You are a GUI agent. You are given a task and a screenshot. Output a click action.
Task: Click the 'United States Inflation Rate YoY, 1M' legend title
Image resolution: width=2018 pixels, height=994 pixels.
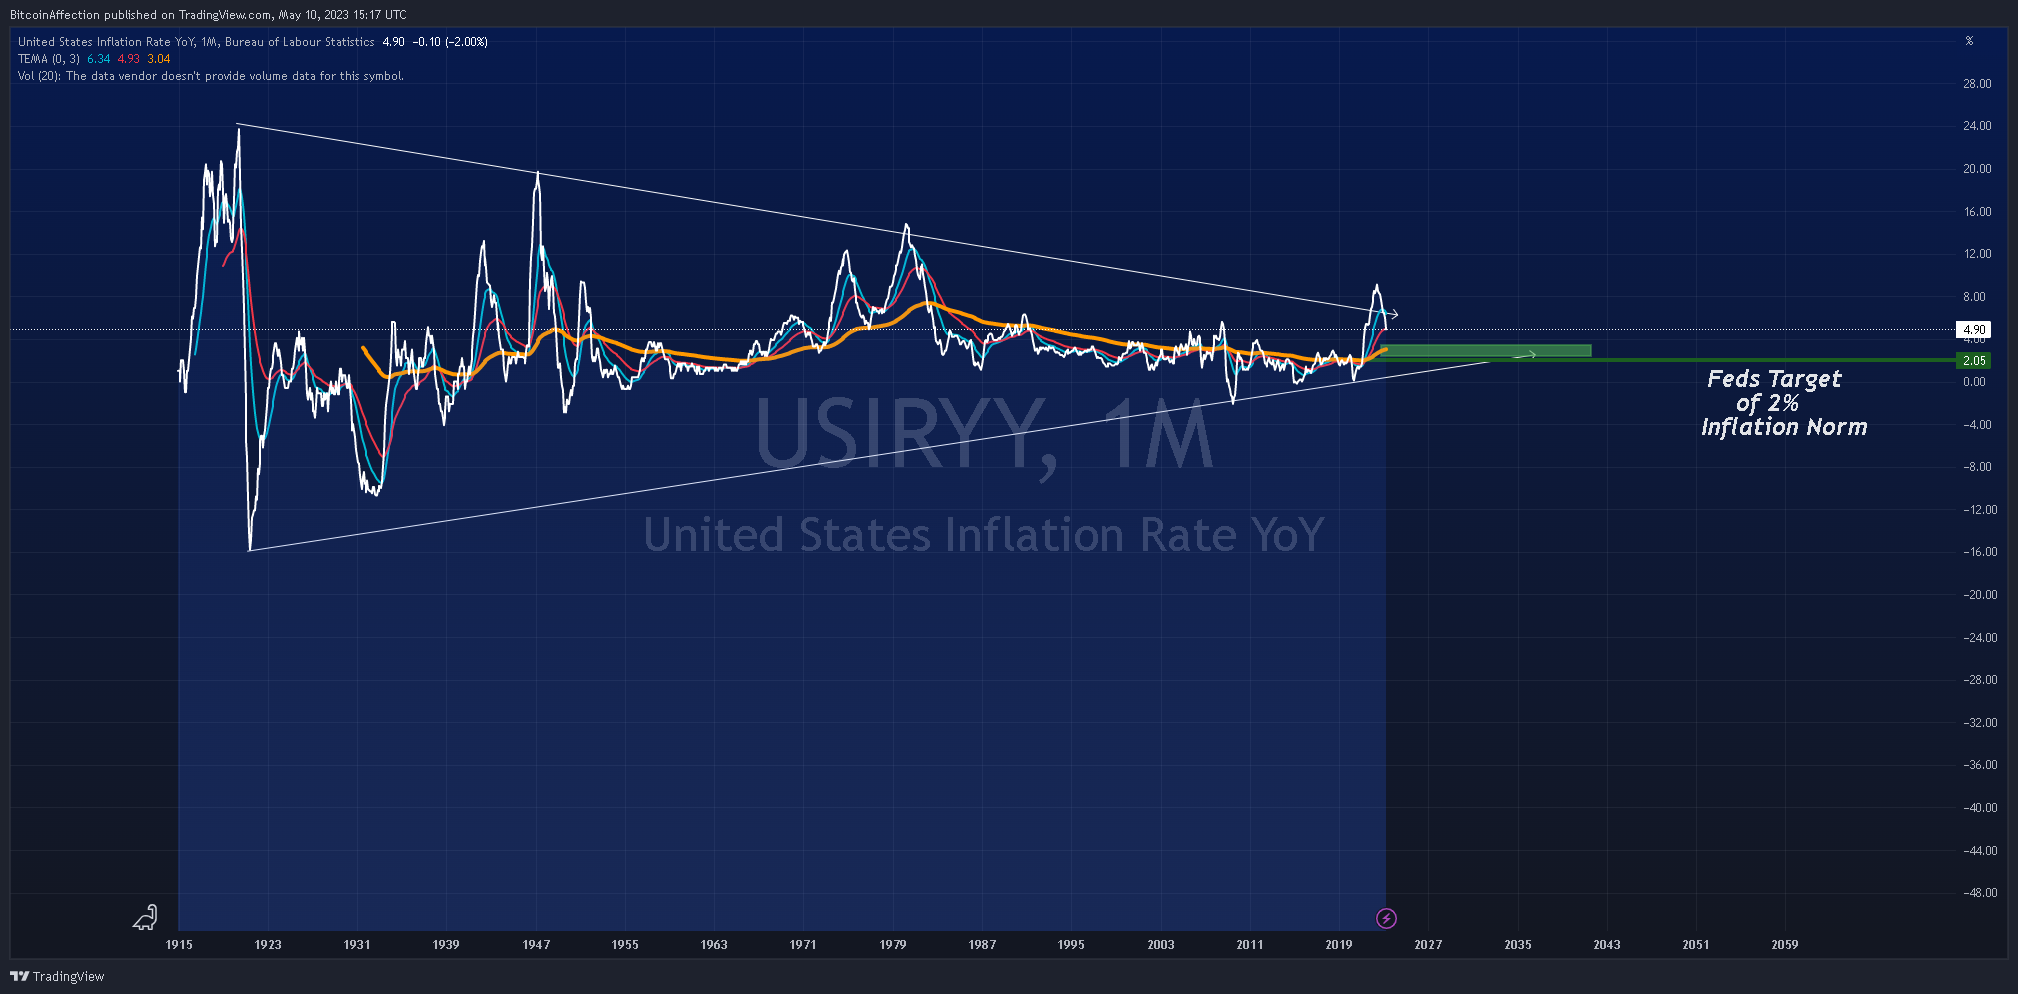tap(196, 42)
